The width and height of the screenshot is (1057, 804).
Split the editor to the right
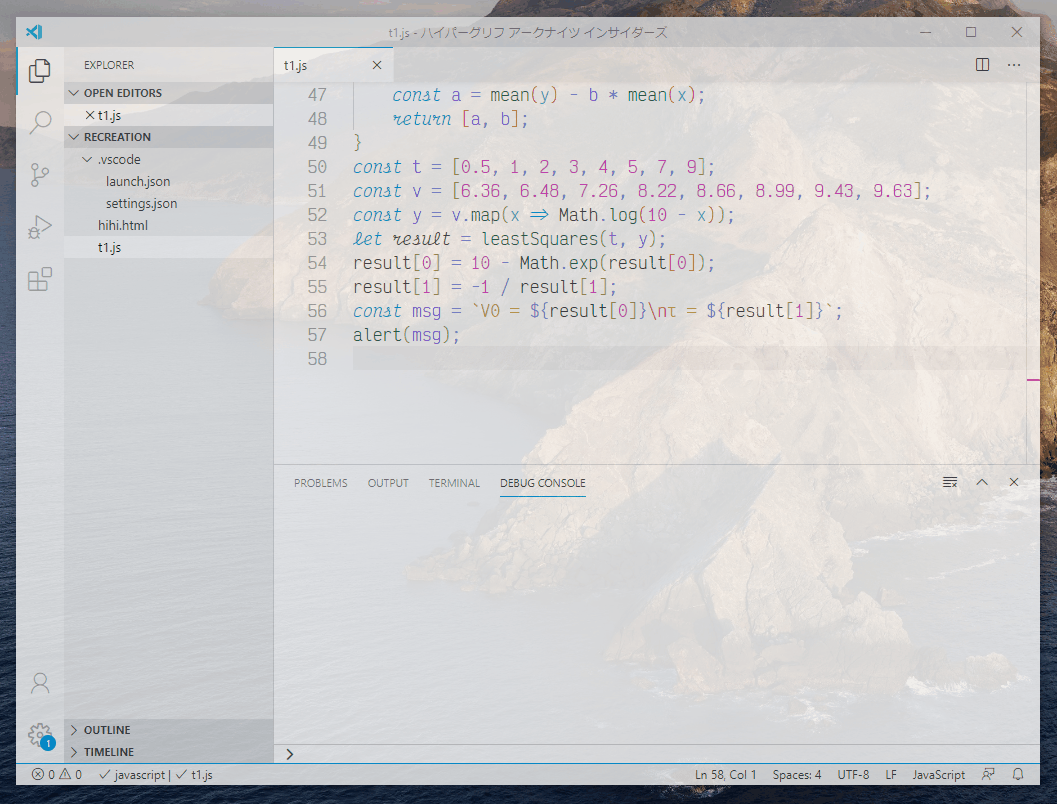point(982,65)
